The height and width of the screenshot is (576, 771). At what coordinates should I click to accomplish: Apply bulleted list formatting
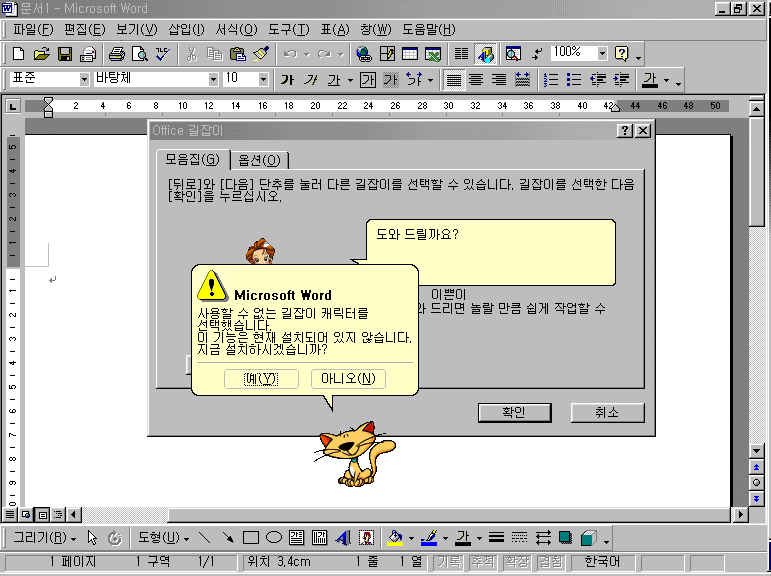coord(574,80)
